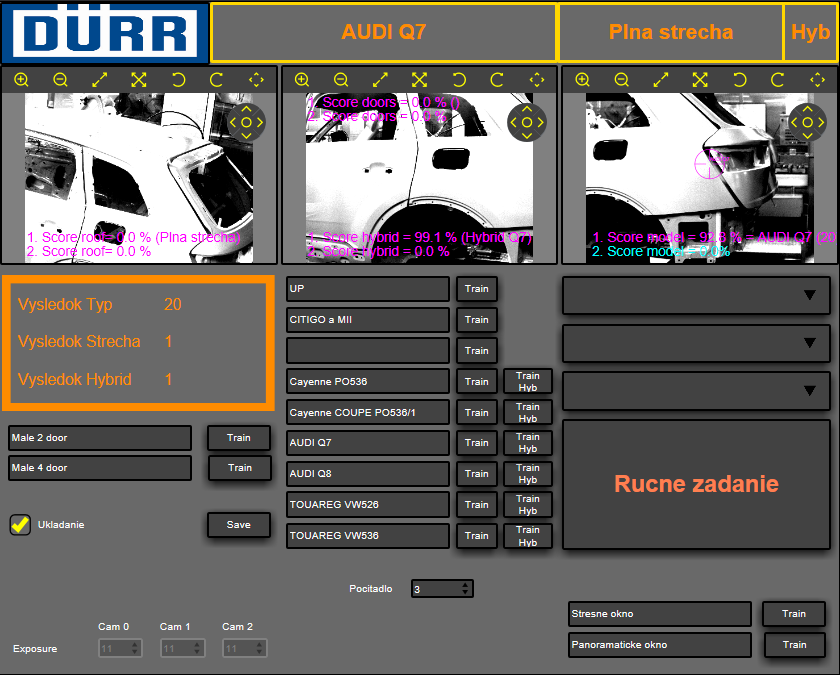
Task: Click Train next to AUDI Q8
Action: point(477,474)
